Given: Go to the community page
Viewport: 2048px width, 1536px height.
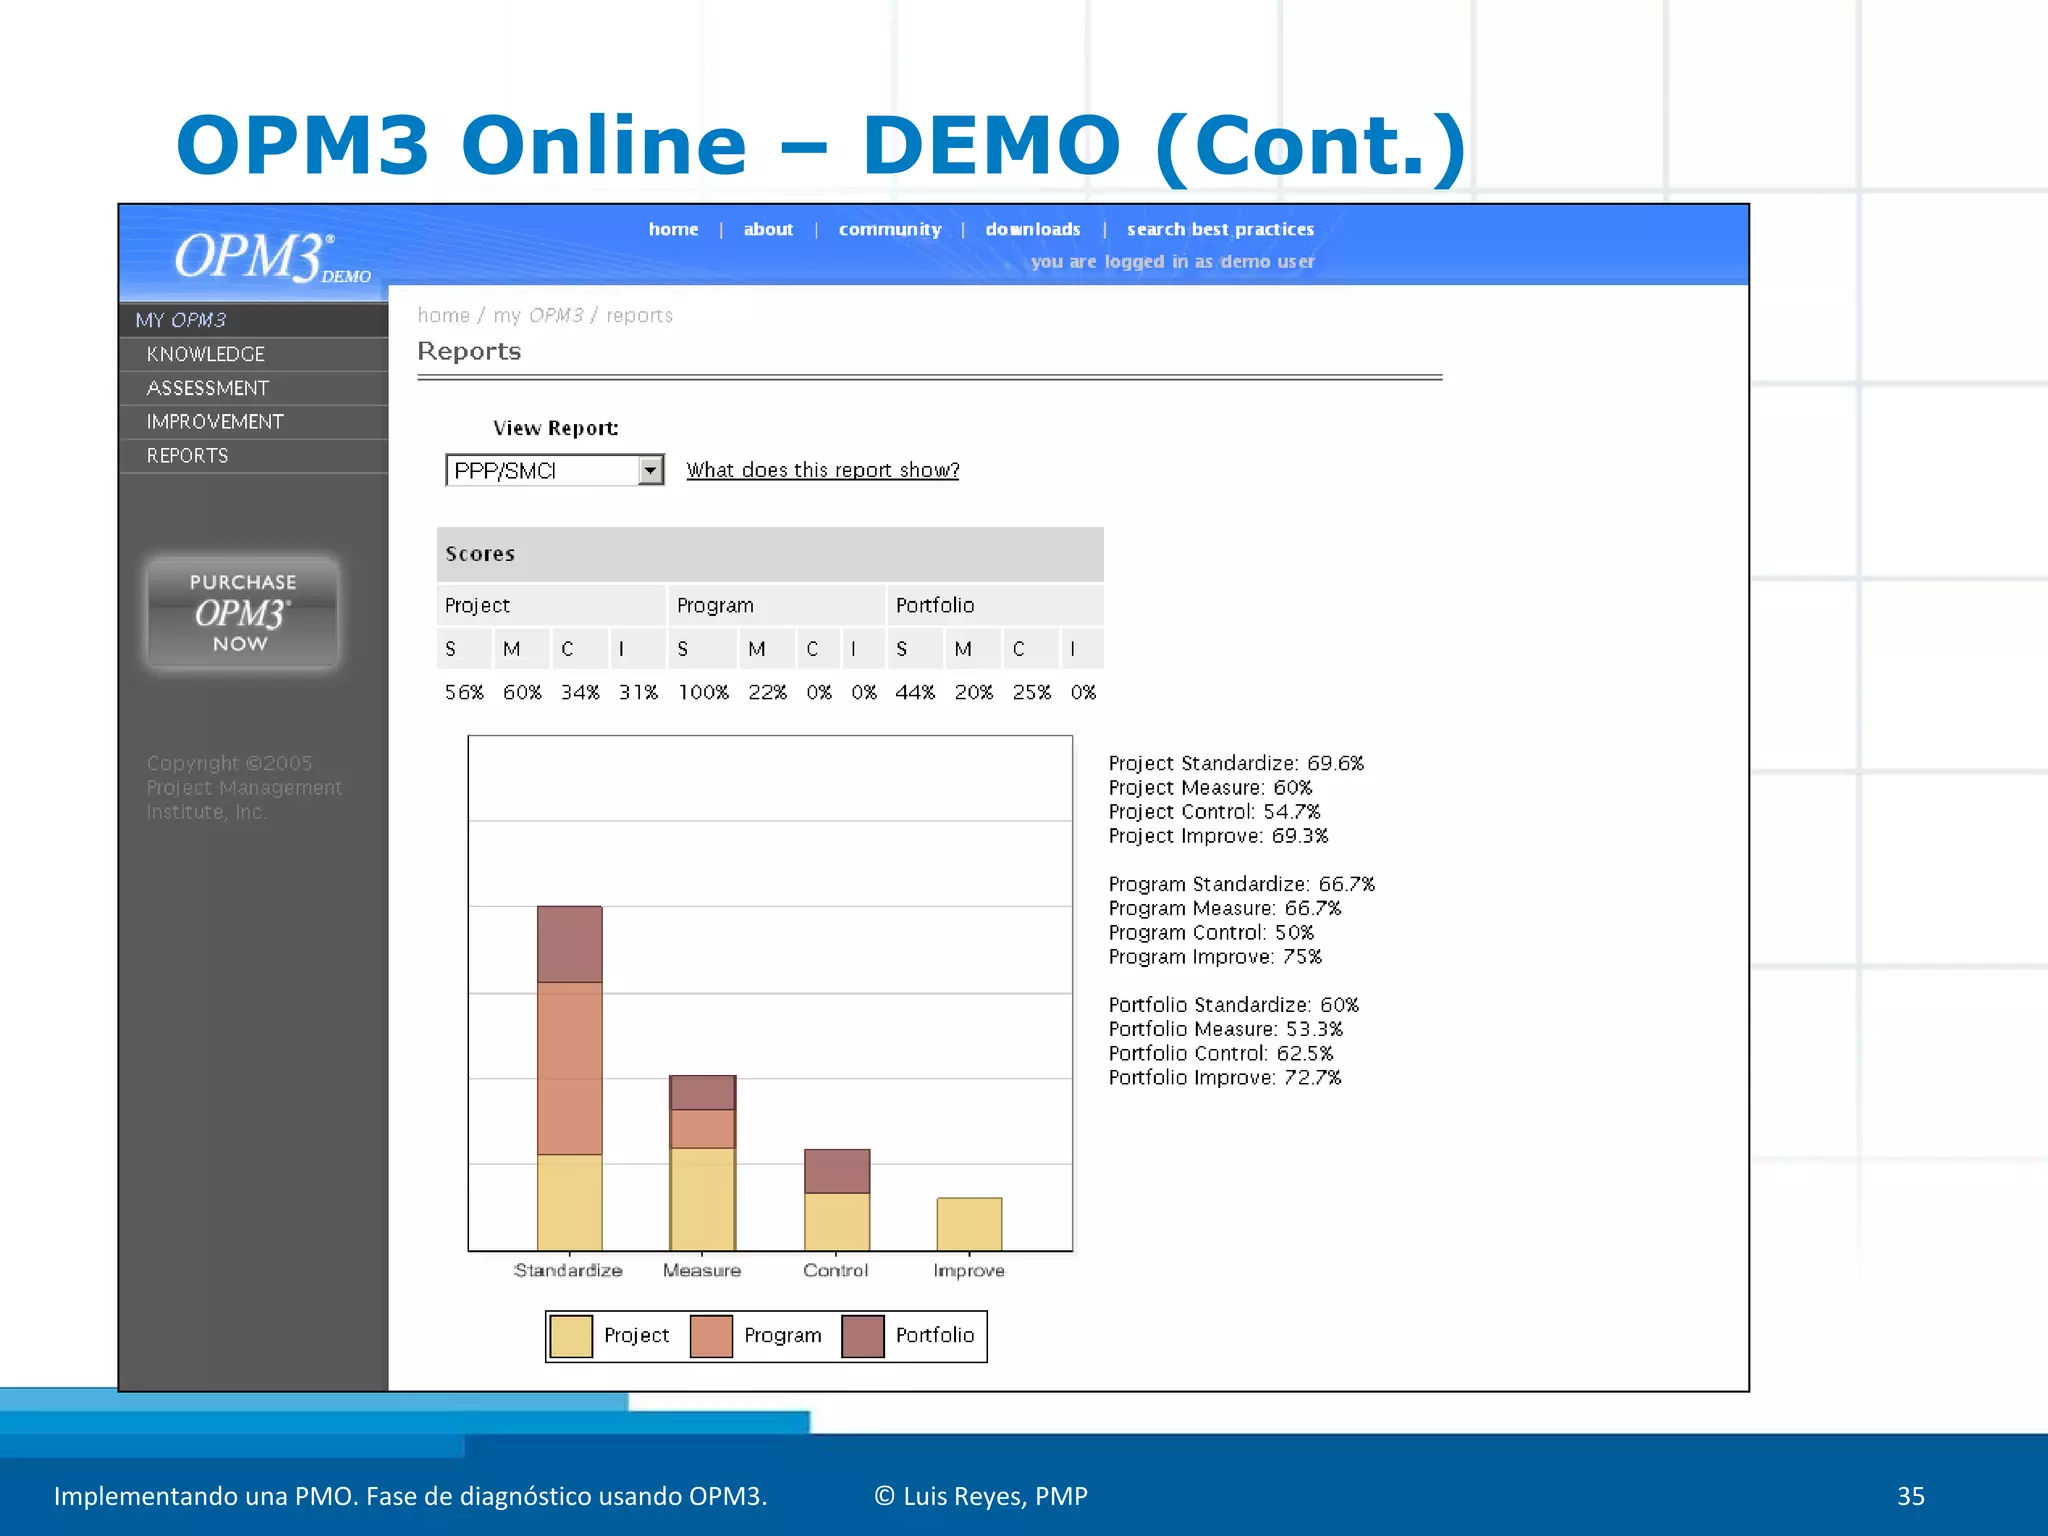Looking at the screenshot, I should click(890, 229).
